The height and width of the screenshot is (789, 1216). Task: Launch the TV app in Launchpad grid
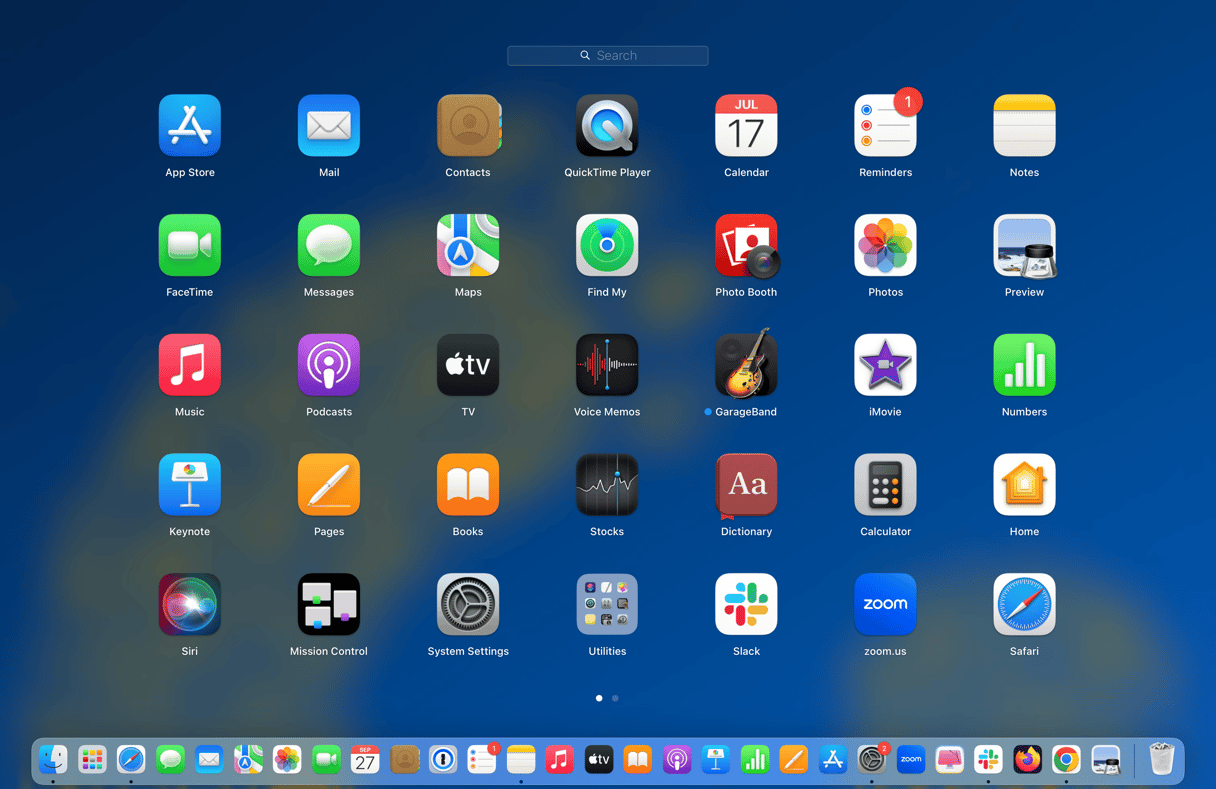pos(468,365)
